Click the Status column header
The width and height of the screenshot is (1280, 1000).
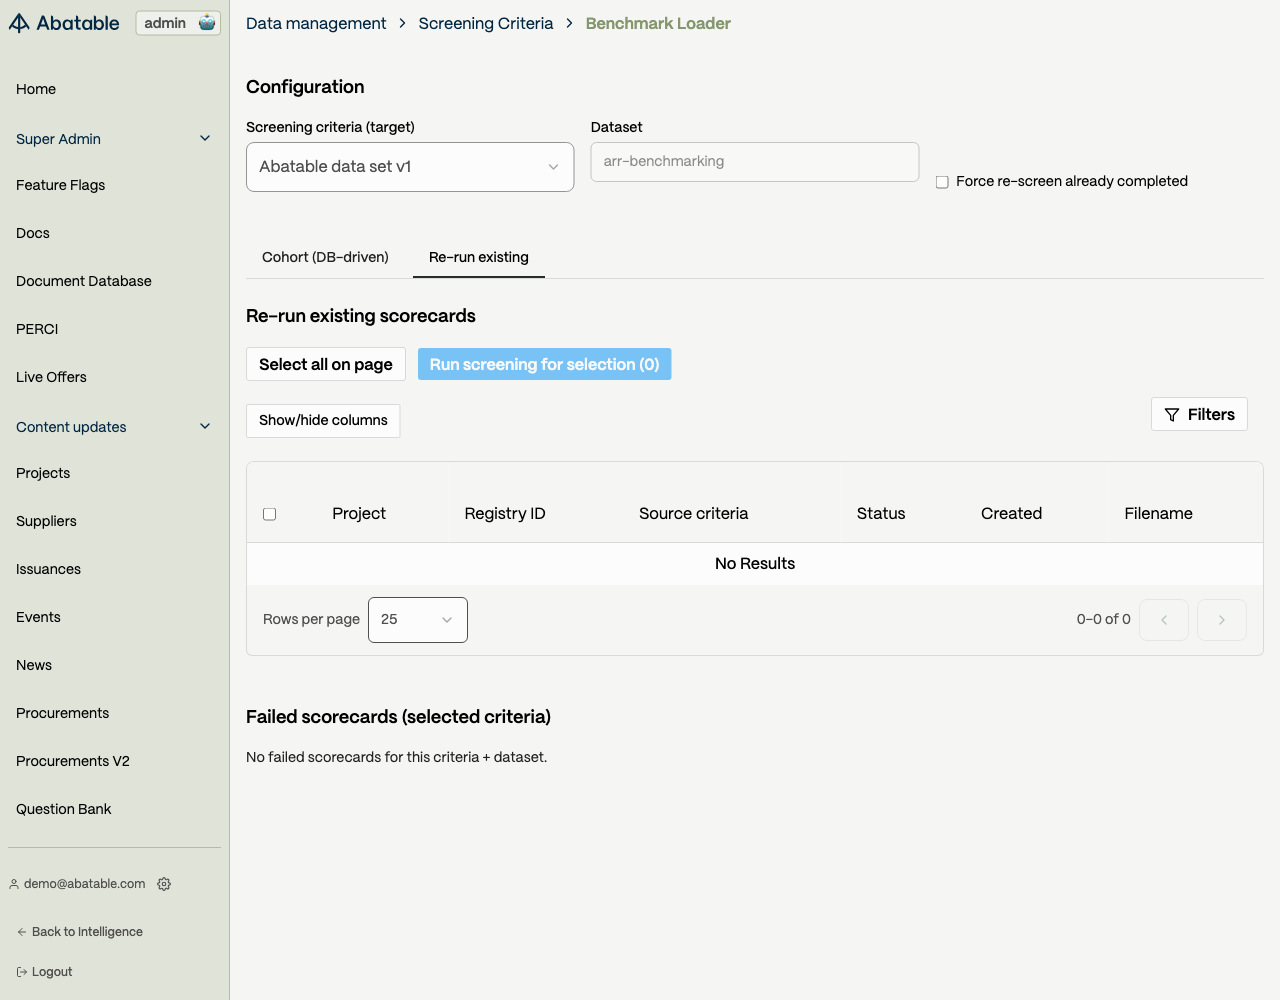click(x=881, y=513)
